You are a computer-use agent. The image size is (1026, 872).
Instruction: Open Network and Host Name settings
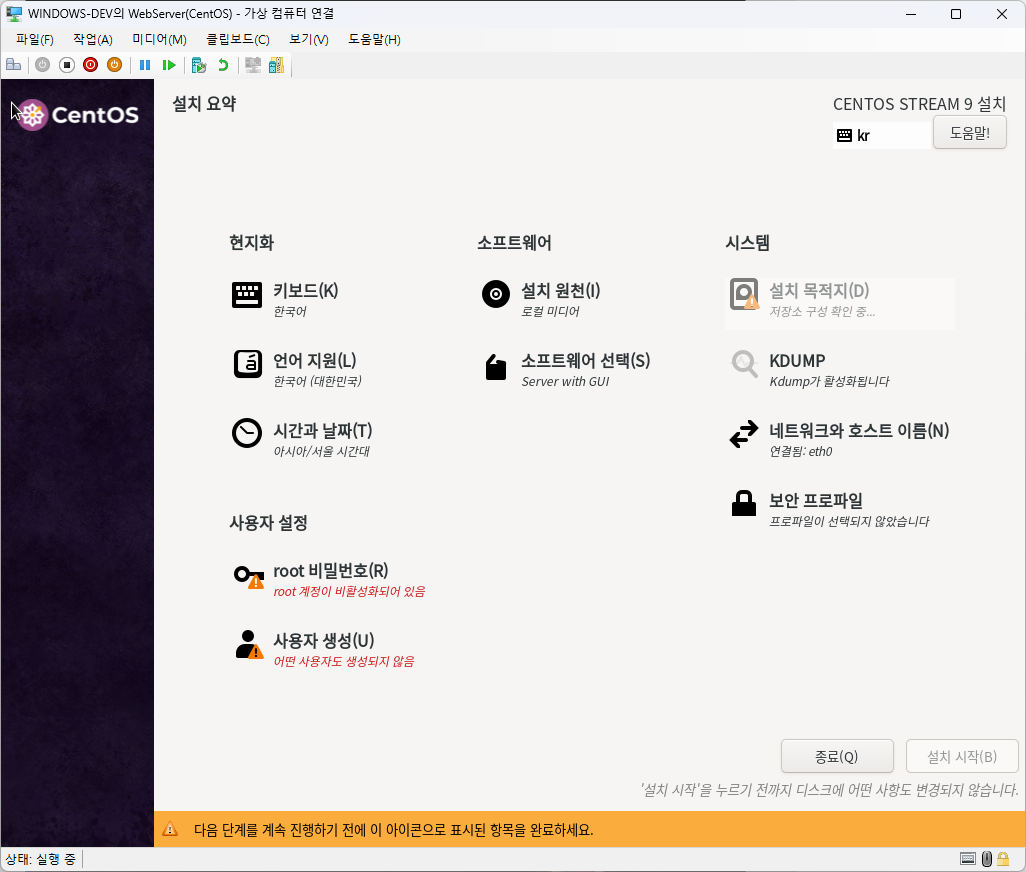744,434
